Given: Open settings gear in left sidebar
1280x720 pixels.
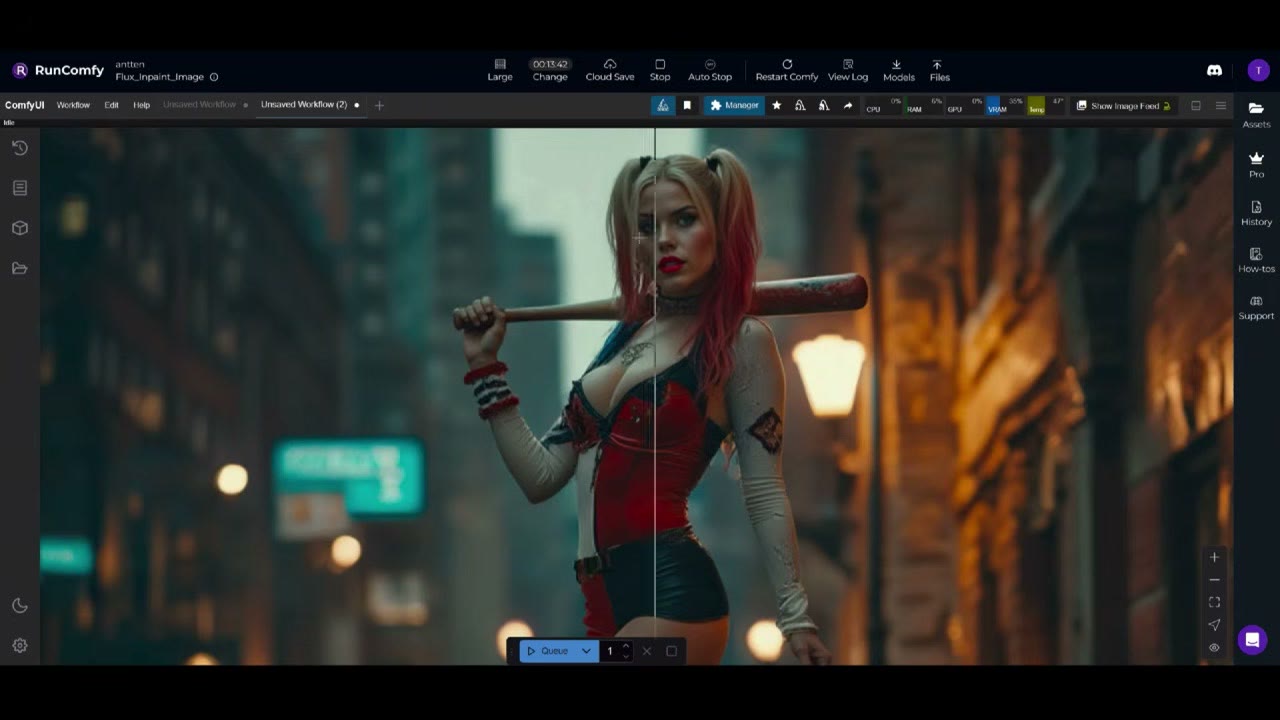Looking at the screenshot, I should pyautogui.click(x=19, y=646).
